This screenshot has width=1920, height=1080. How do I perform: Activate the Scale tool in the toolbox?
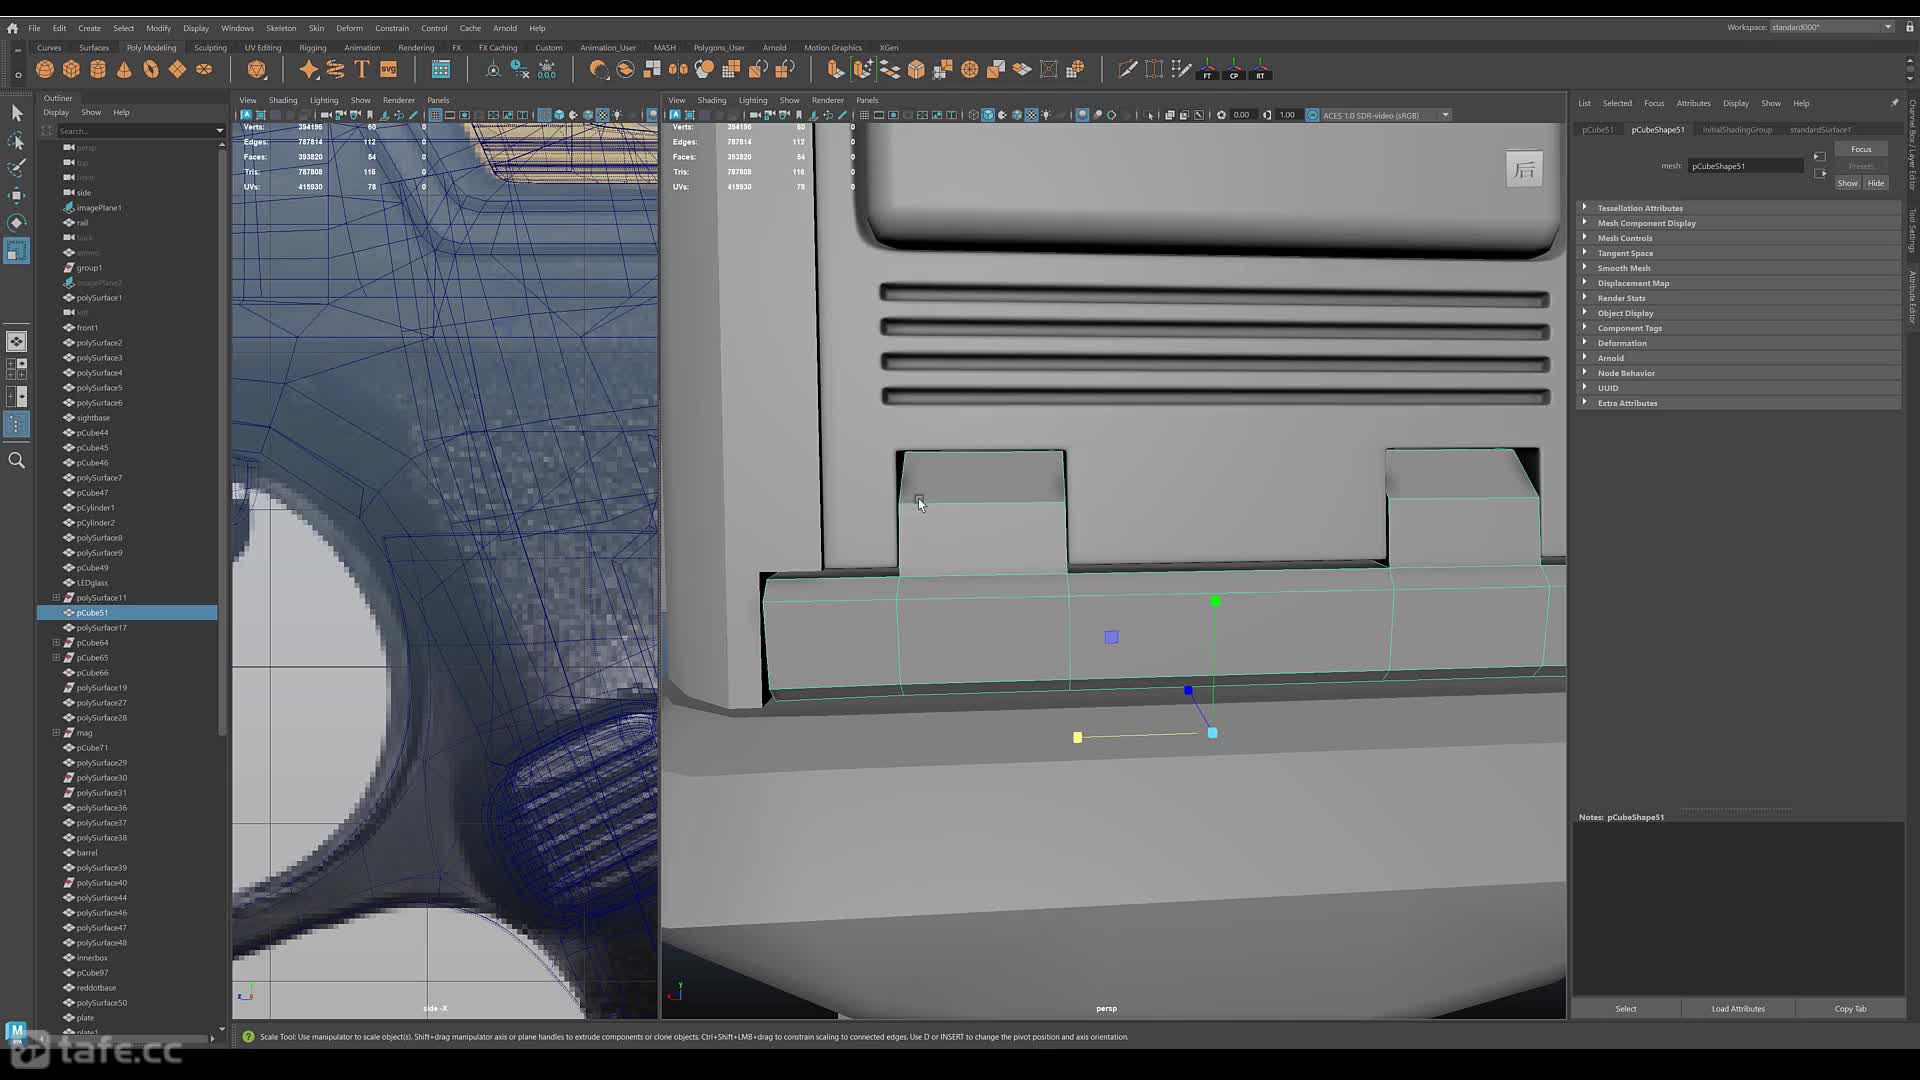pos(16,251)
